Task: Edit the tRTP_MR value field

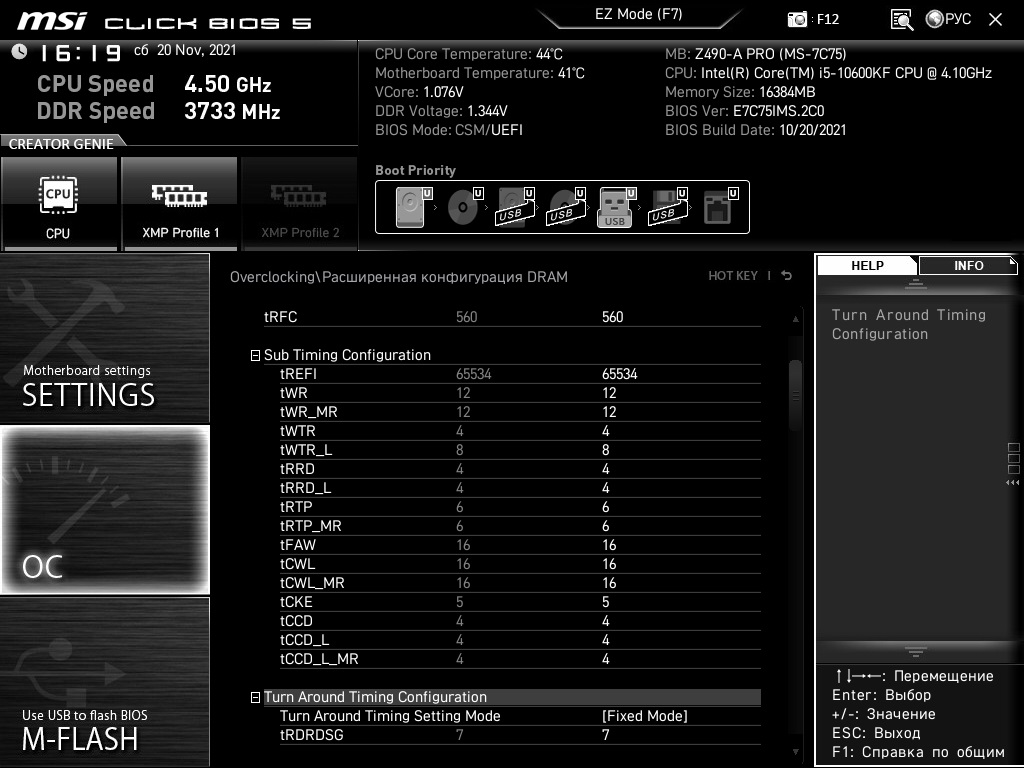Action: (x=606, y=526)
